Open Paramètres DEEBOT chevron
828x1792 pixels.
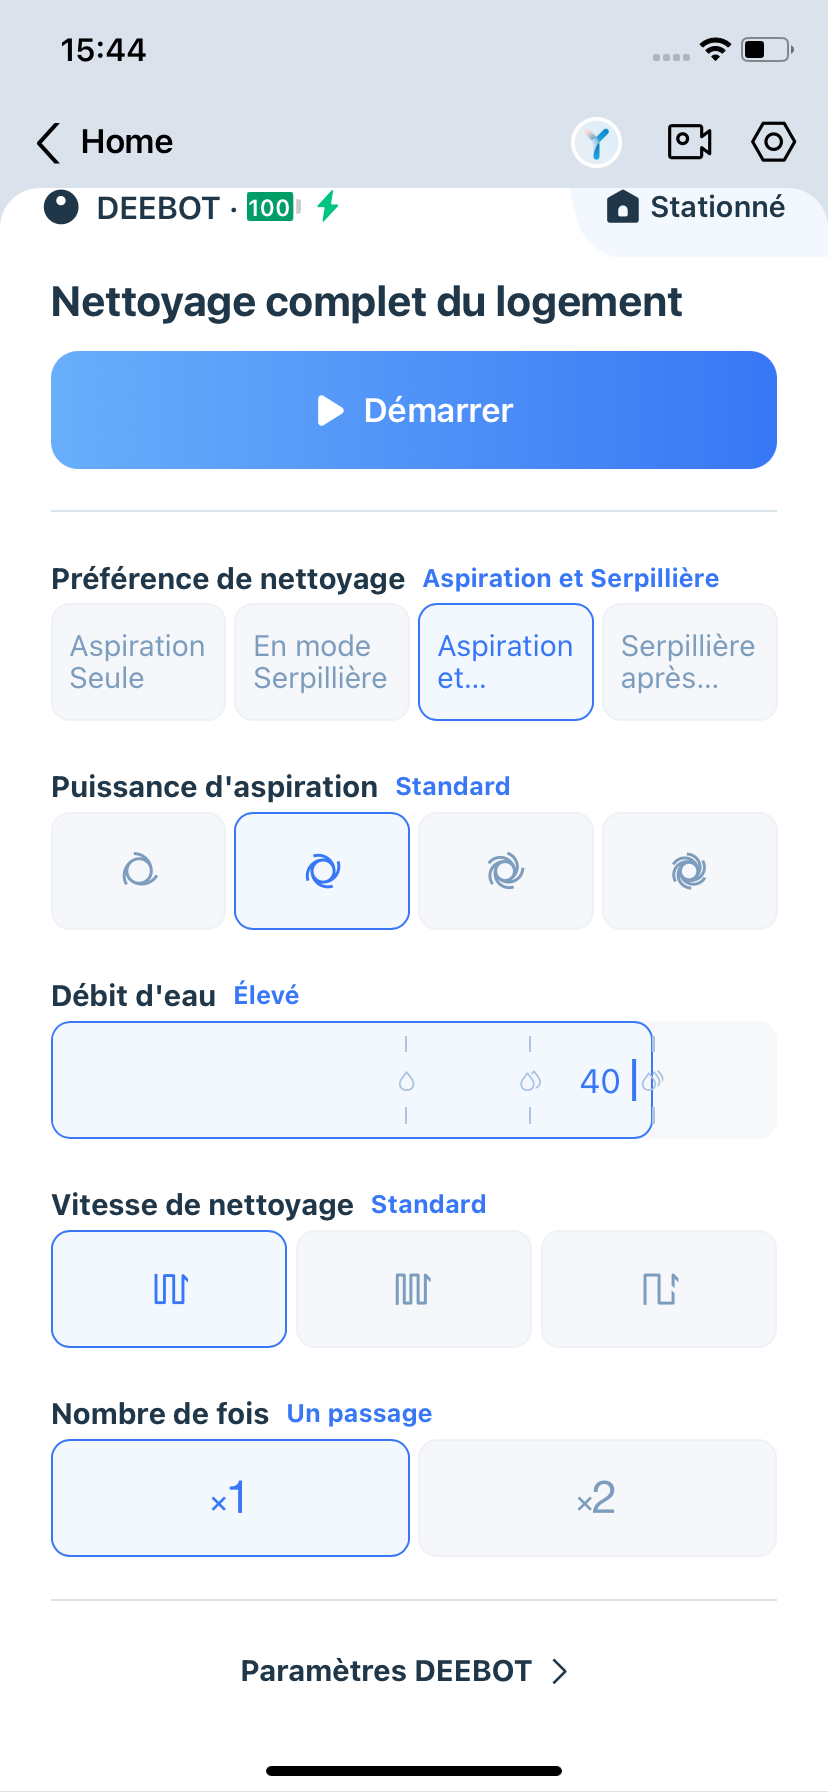(560, 1671)
